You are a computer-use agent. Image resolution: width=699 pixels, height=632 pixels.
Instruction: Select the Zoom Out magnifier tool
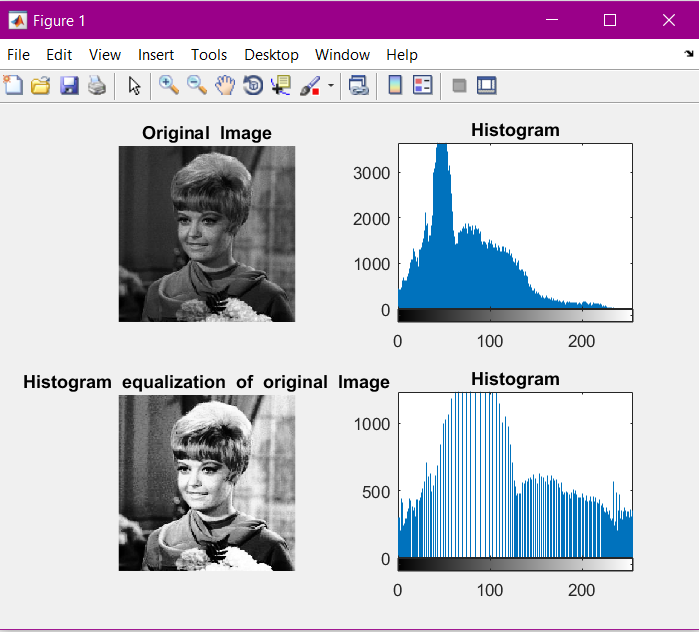(197, 86)
